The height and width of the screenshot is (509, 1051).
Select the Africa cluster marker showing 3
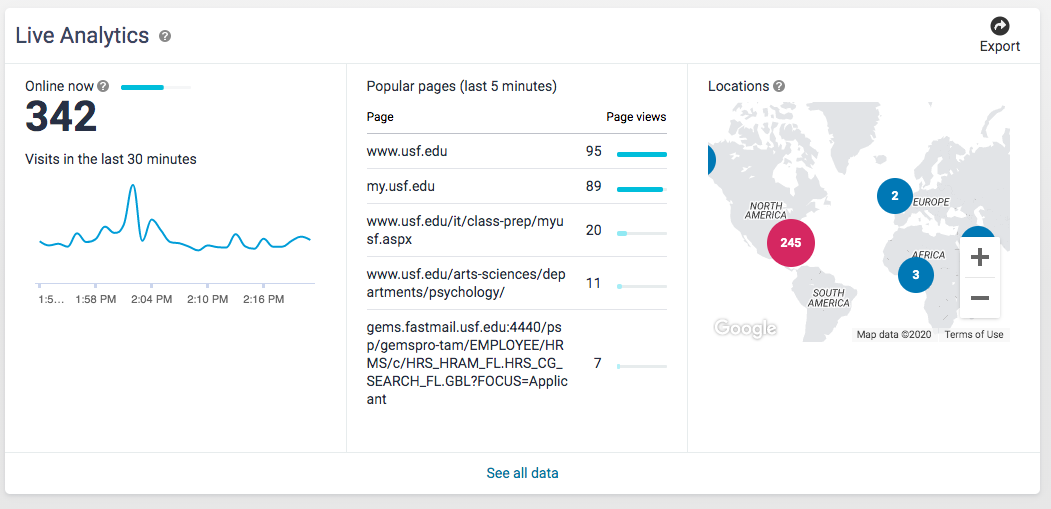click(915, 274)
